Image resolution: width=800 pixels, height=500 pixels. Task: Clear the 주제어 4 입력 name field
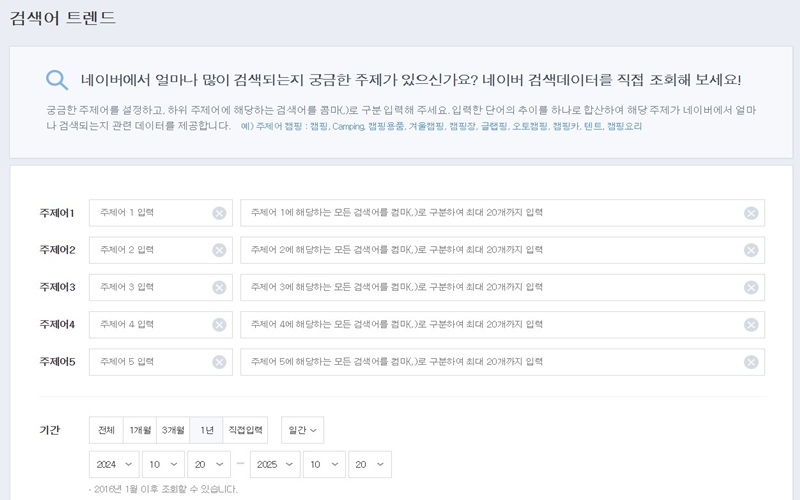tap(219, 325)
